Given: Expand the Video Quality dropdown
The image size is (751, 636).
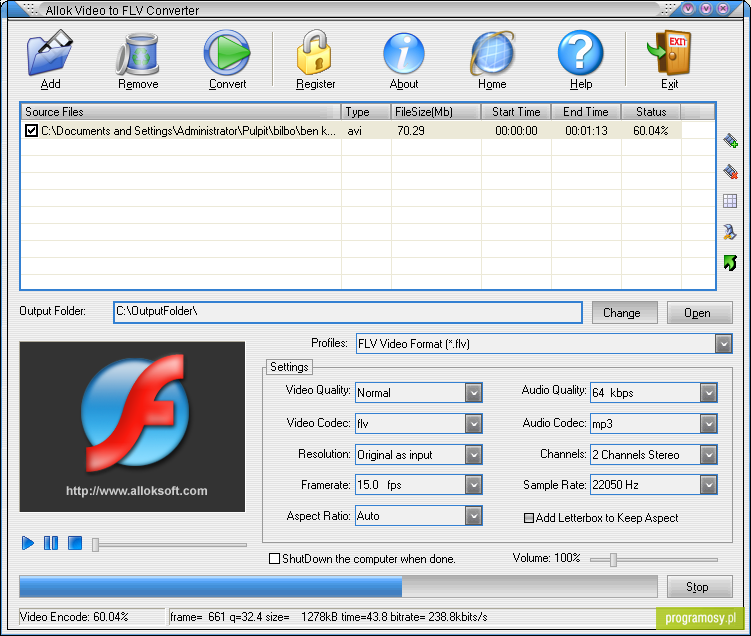Looking at the screenshot, I should [x=473, y=393].
